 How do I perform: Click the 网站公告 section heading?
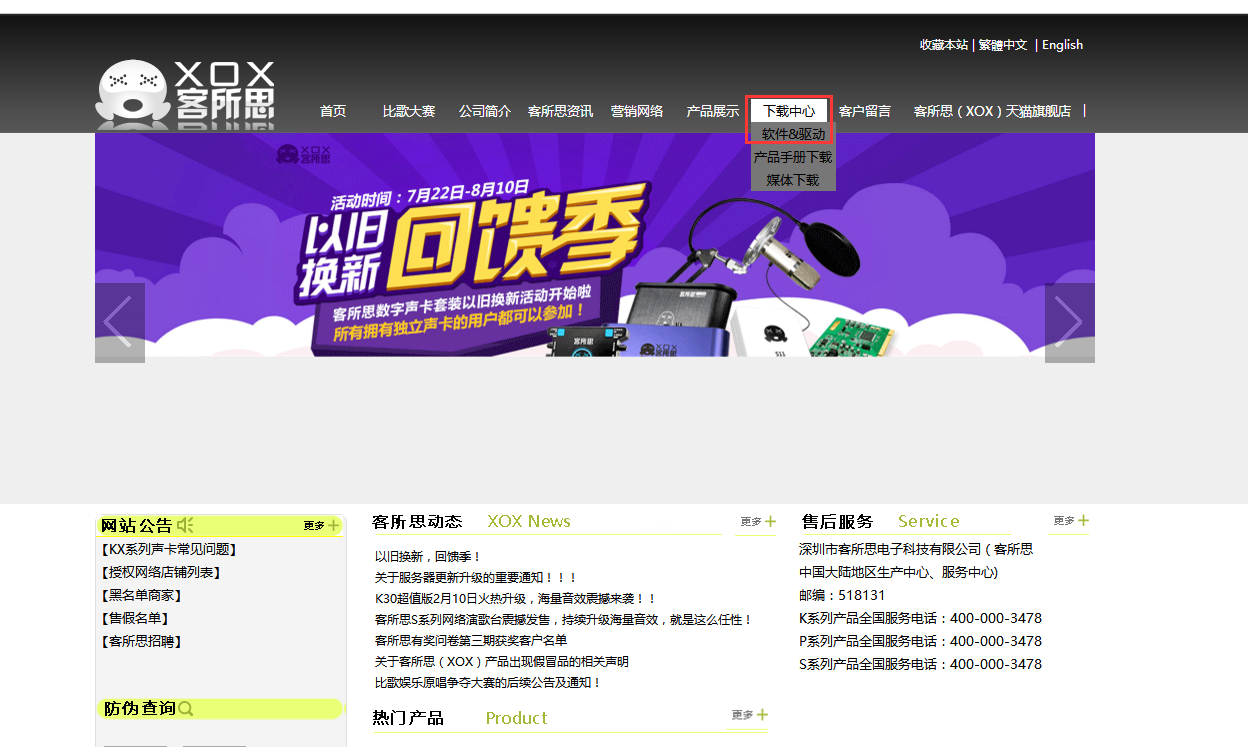pyautogui.click(x=136, y=525)
